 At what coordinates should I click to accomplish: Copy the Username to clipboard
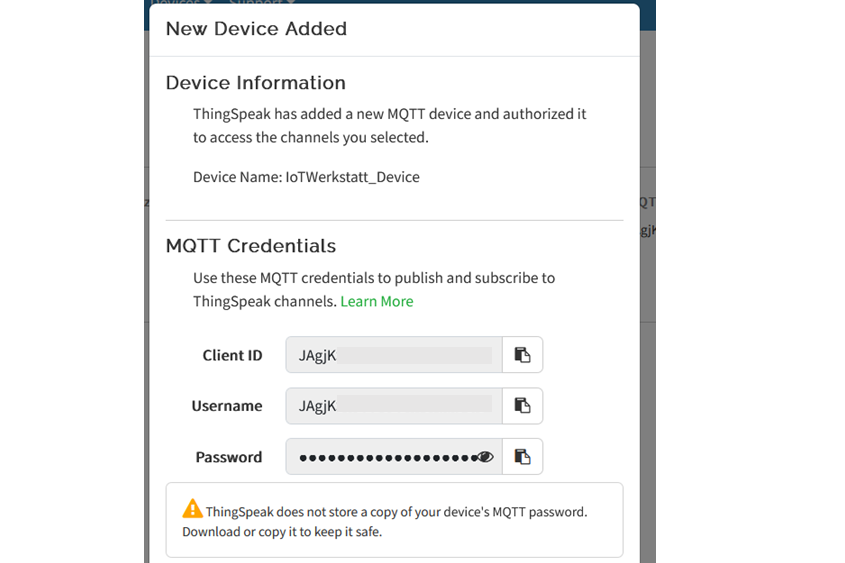pos(522,406)
